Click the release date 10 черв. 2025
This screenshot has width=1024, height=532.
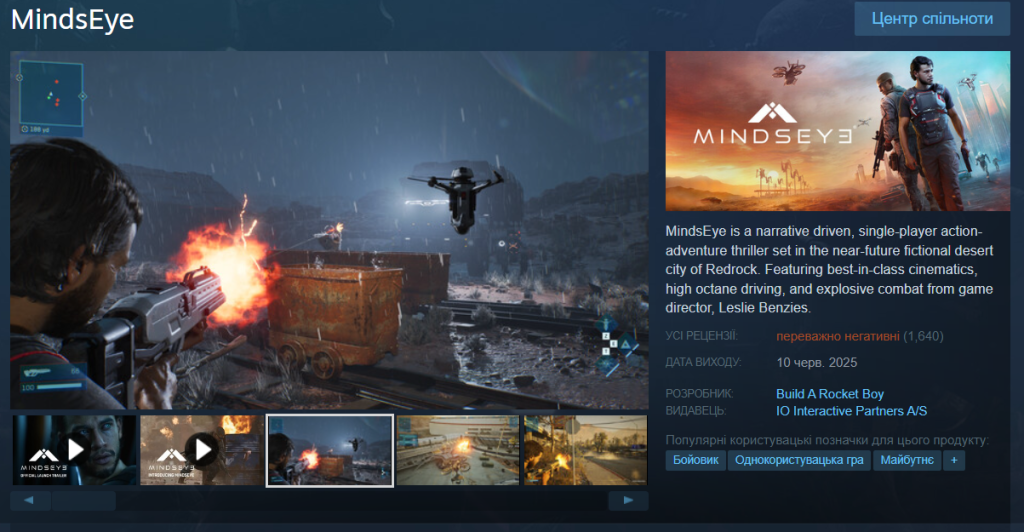816,362
